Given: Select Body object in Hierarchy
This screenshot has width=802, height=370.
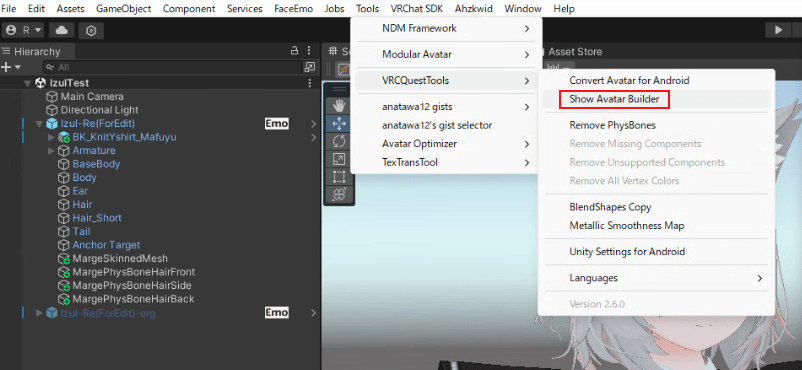Looking at the screenshot, I should [84, 178].
